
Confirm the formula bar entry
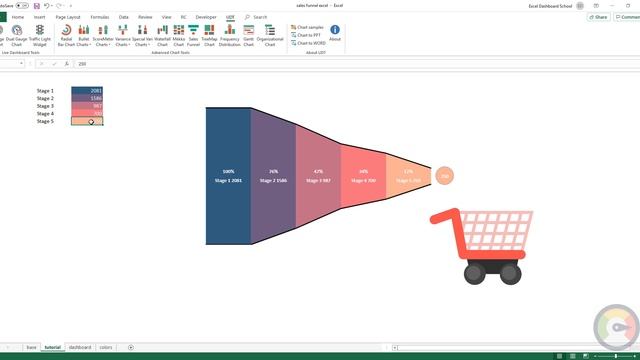(x=54, y=64)
